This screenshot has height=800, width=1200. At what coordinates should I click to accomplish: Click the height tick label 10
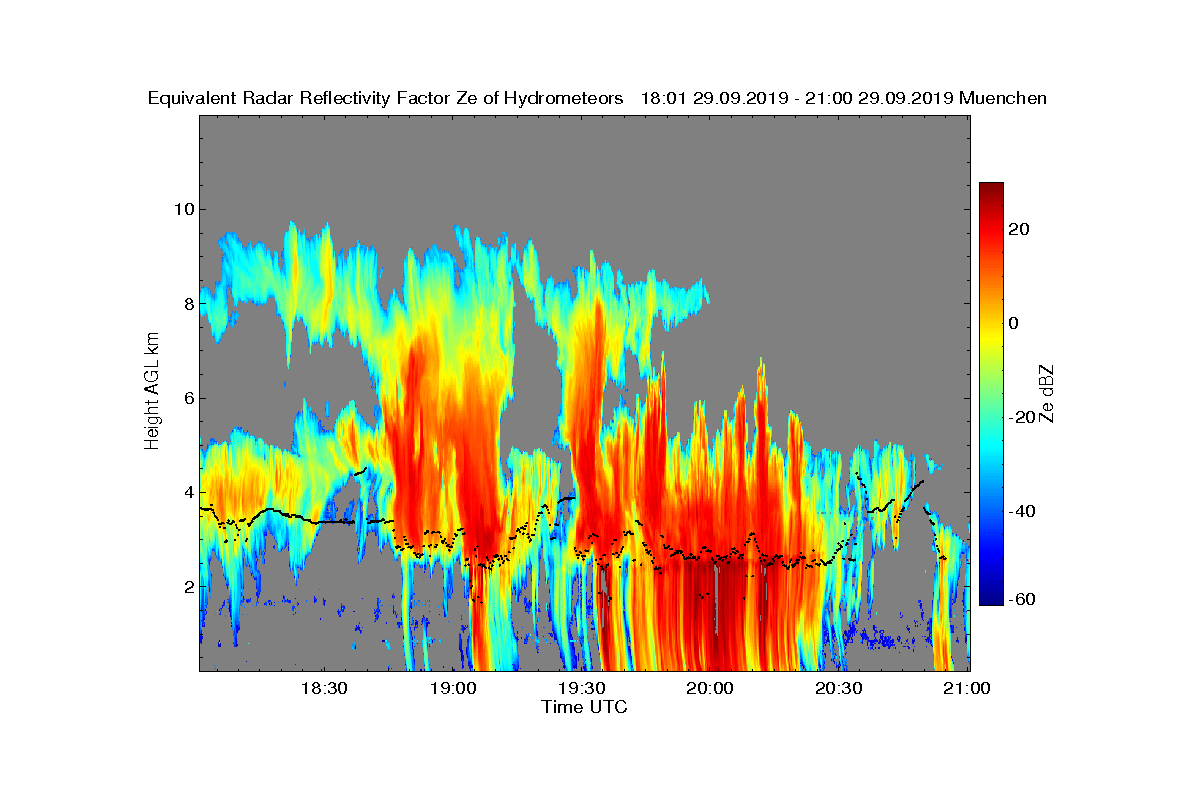coord(183,209)
